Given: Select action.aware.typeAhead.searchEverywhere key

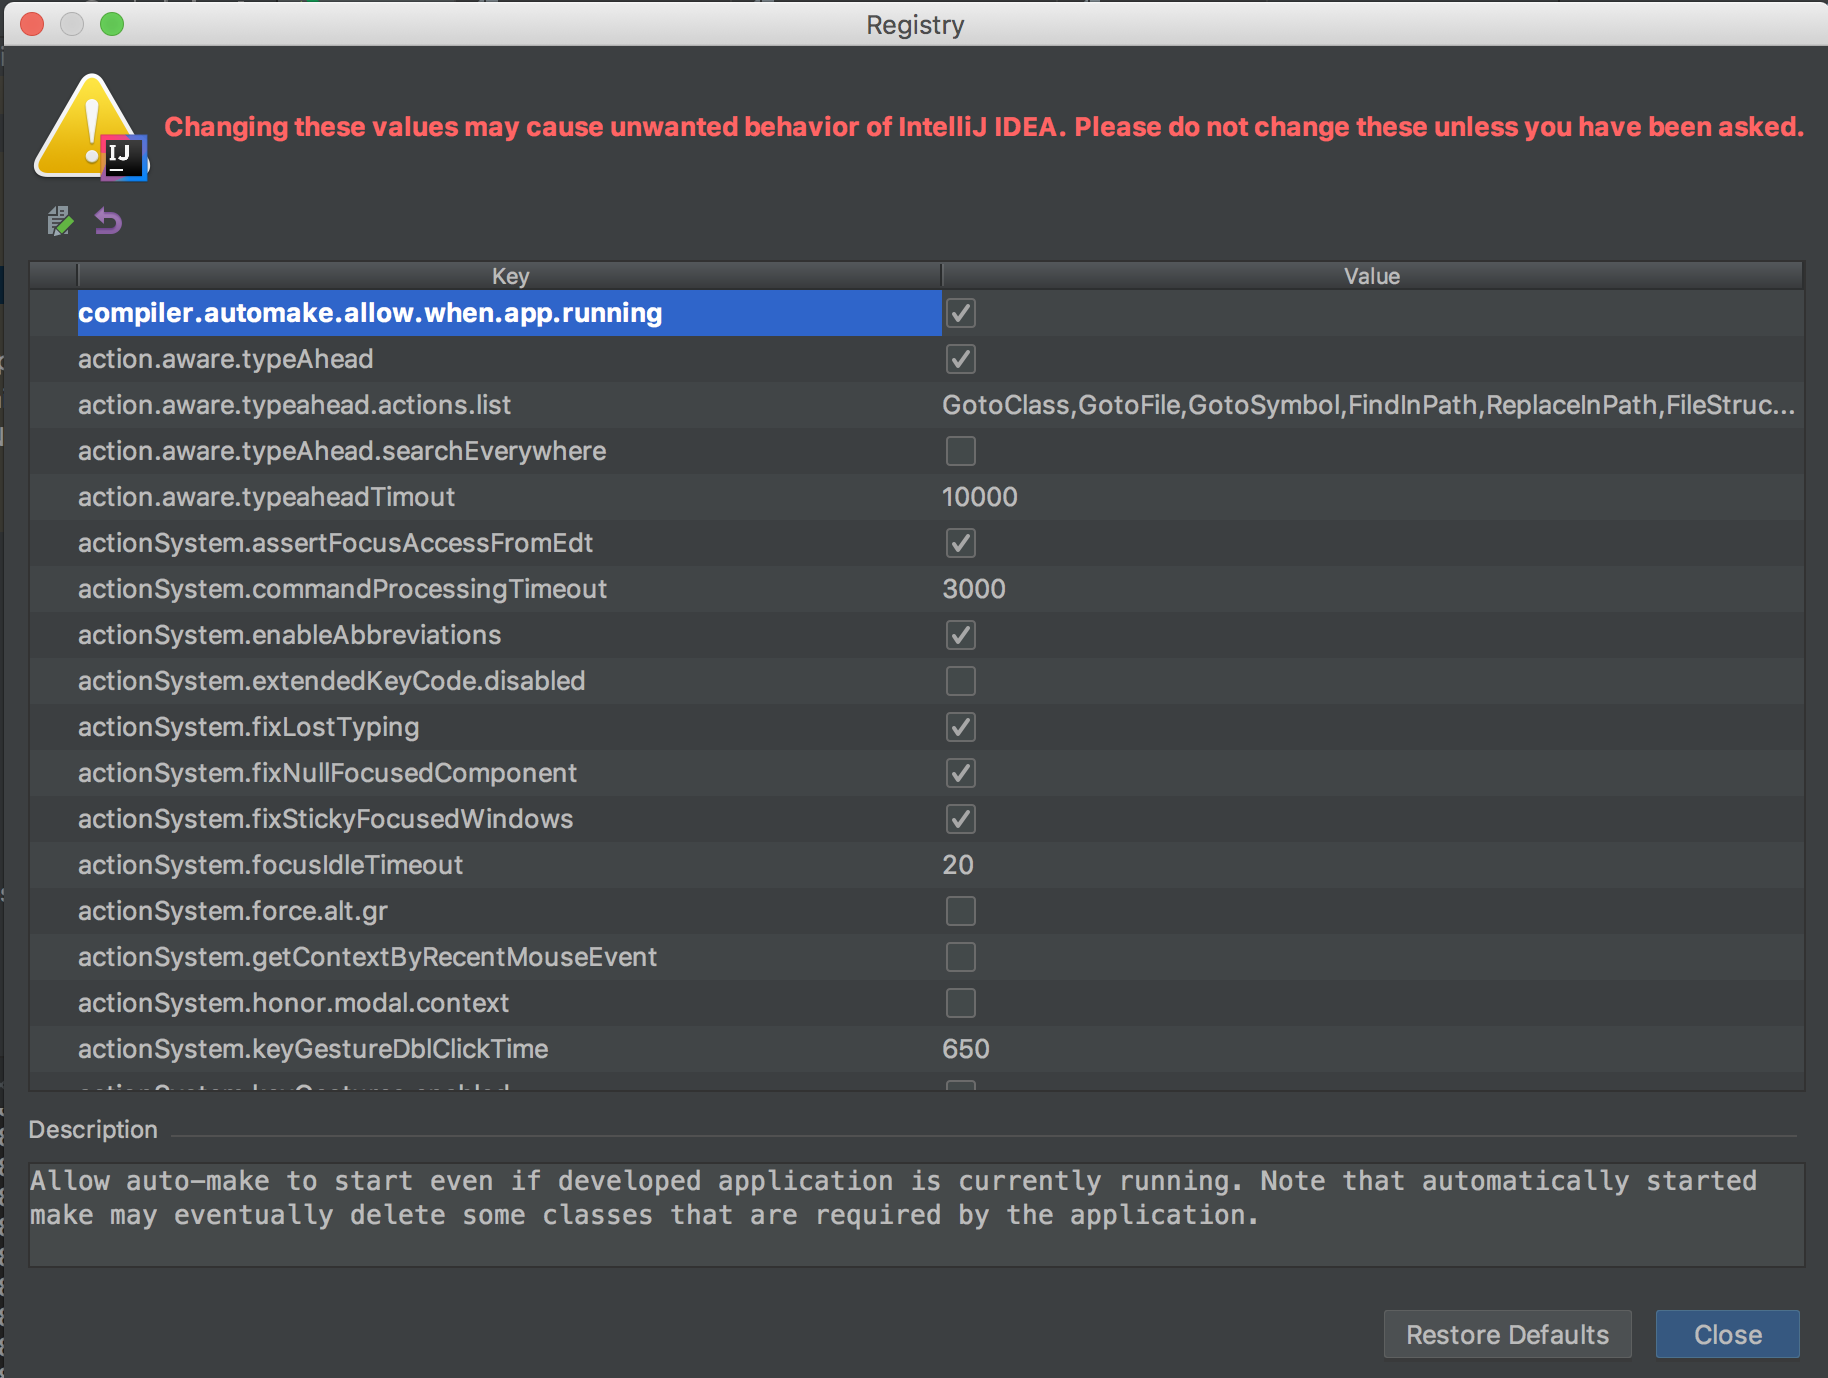Looking at the screenshot, I should pos(342,451).
